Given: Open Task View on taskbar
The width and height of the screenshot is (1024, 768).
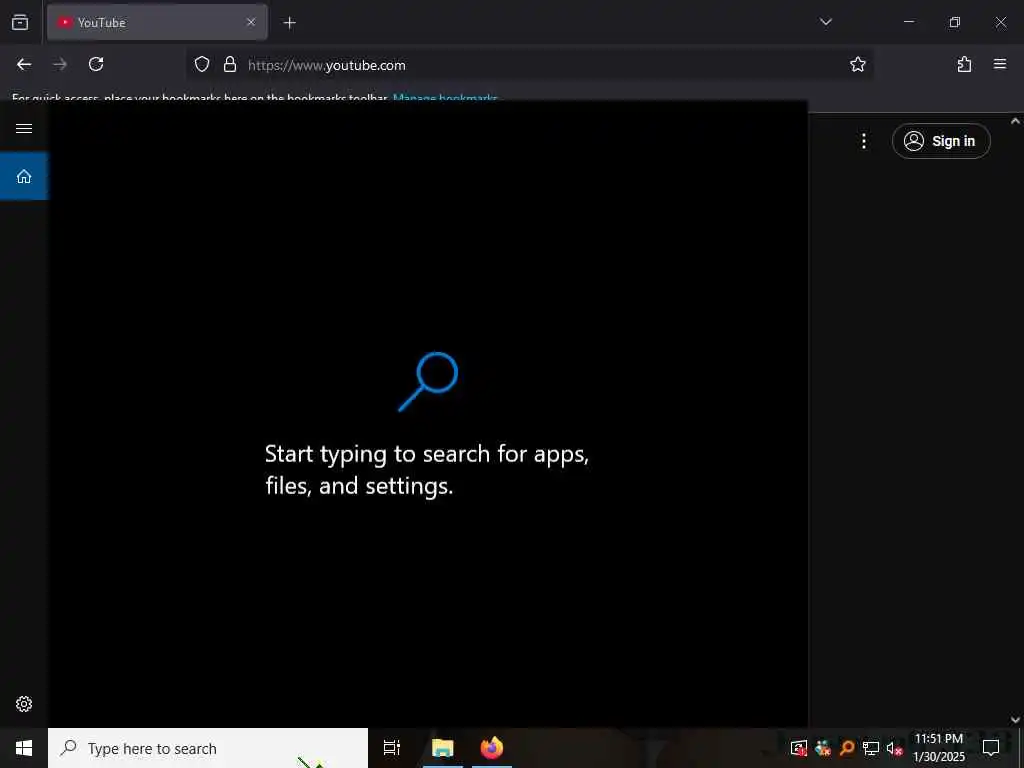Looking at the screenshot, I should point(392,748).
